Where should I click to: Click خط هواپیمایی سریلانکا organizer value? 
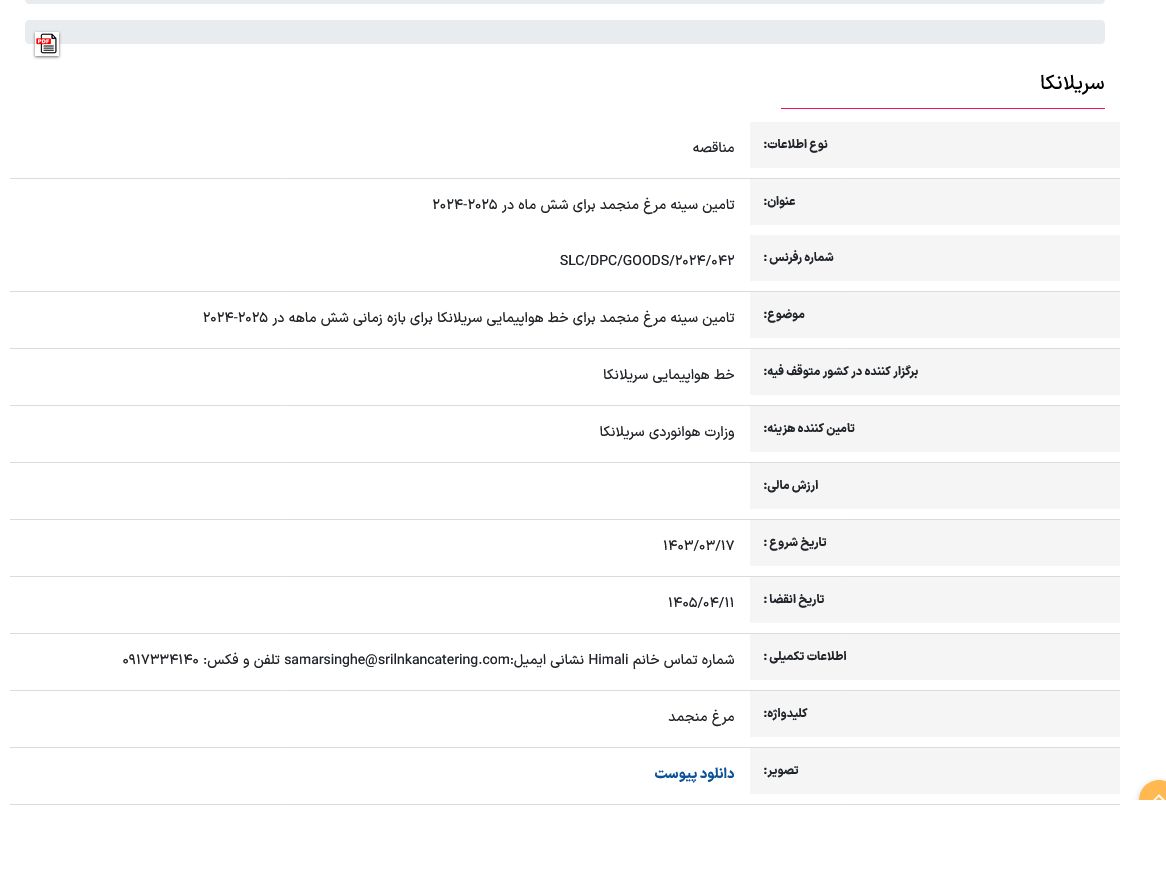click(x=668, y=374)
